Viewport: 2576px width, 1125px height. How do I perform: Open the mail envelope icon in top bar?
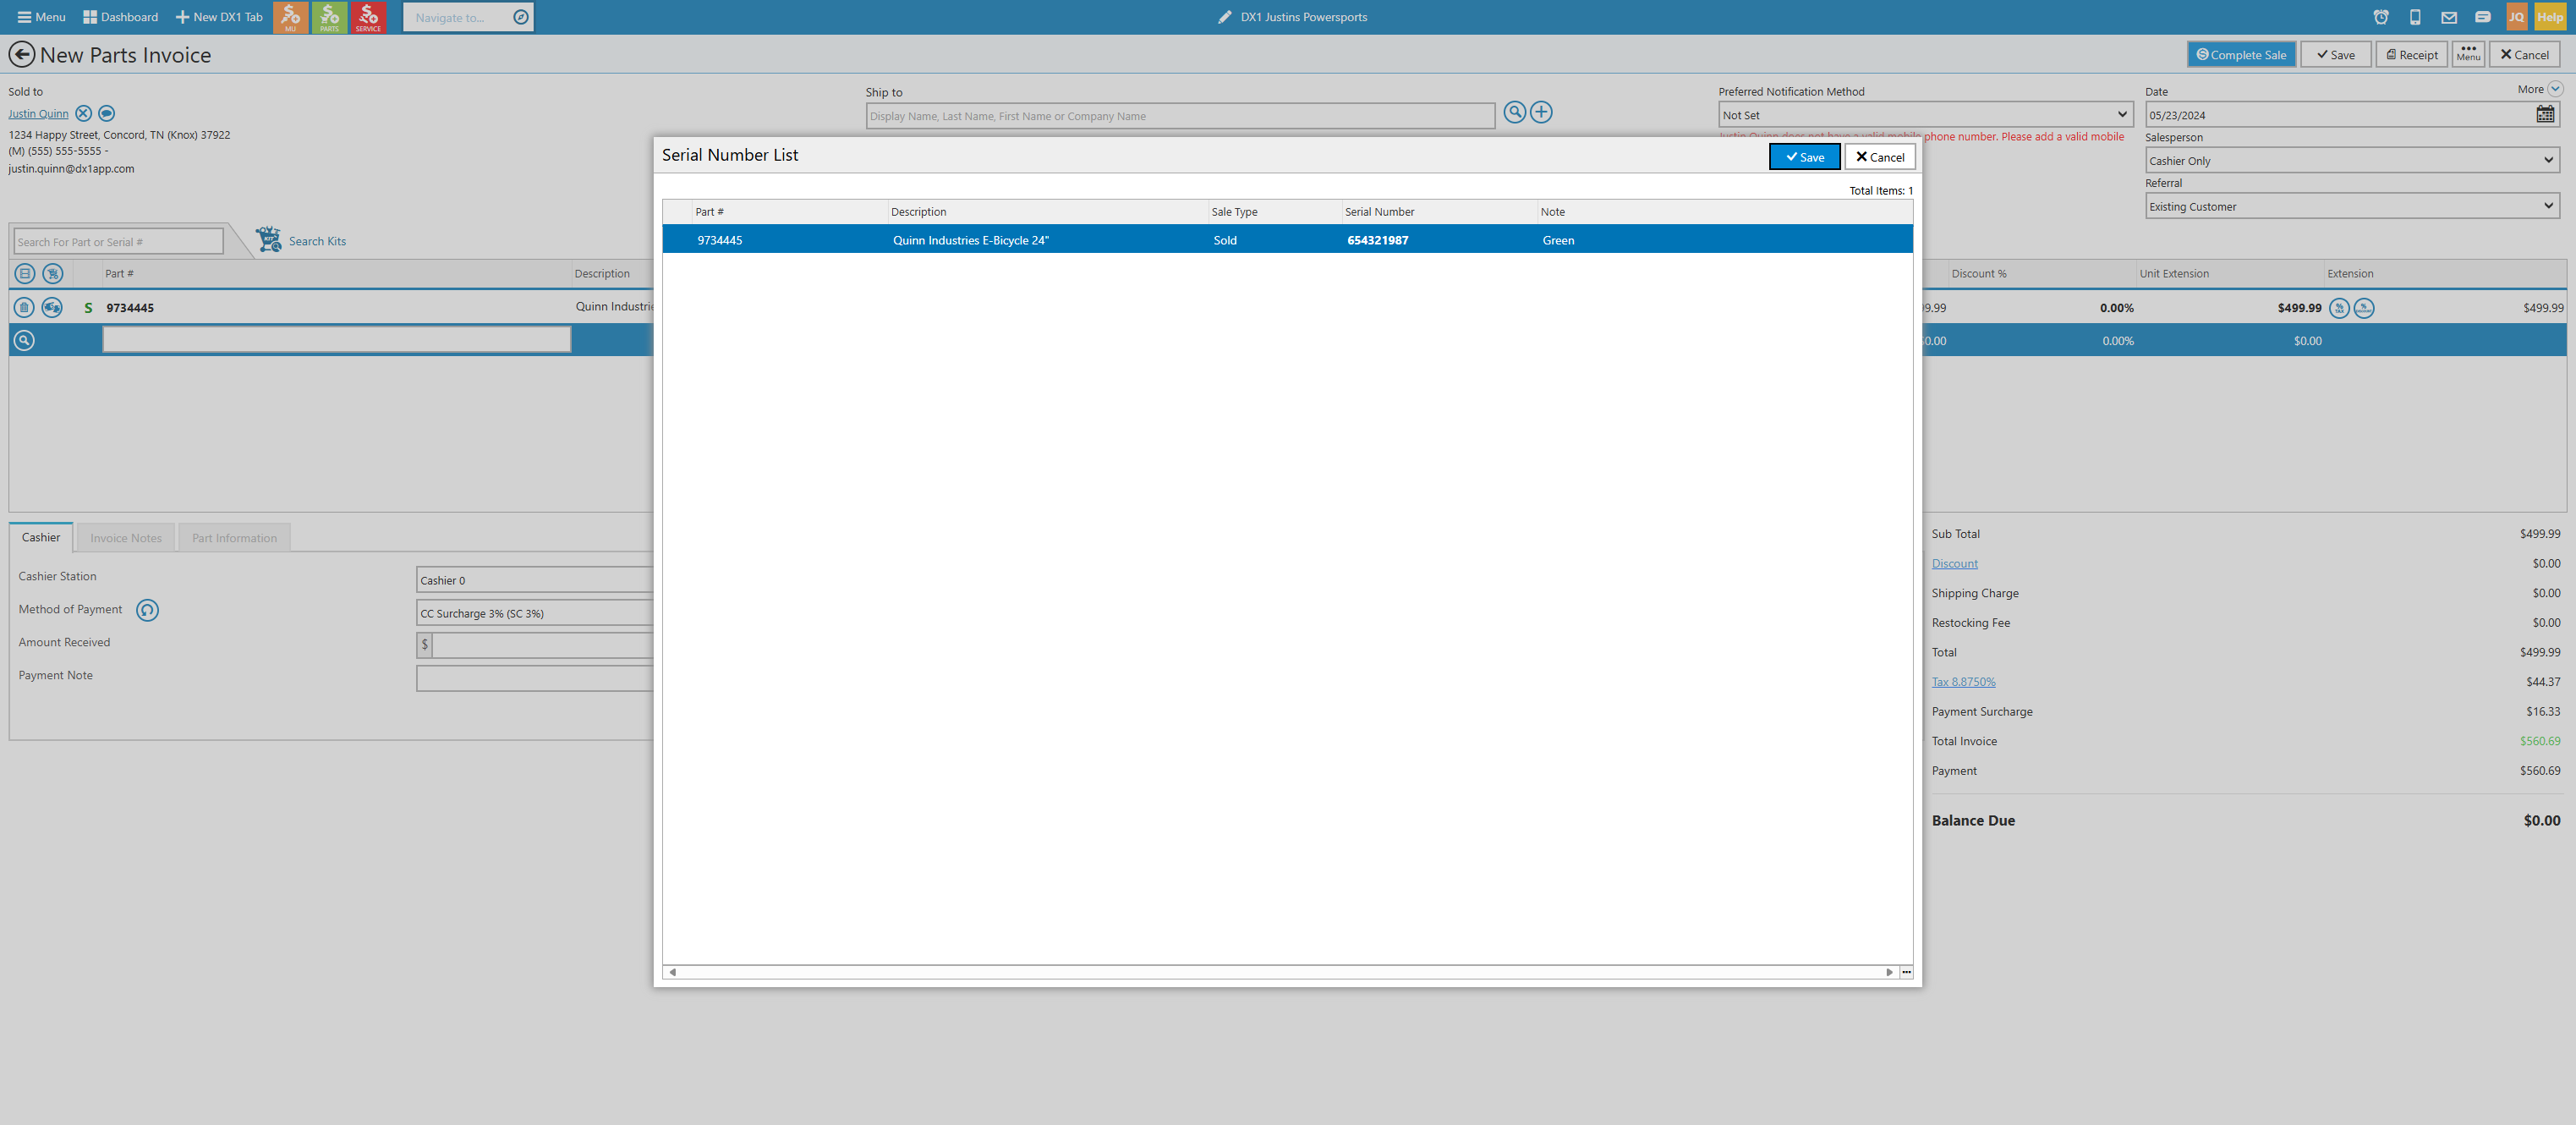[x=2449, y=17]
